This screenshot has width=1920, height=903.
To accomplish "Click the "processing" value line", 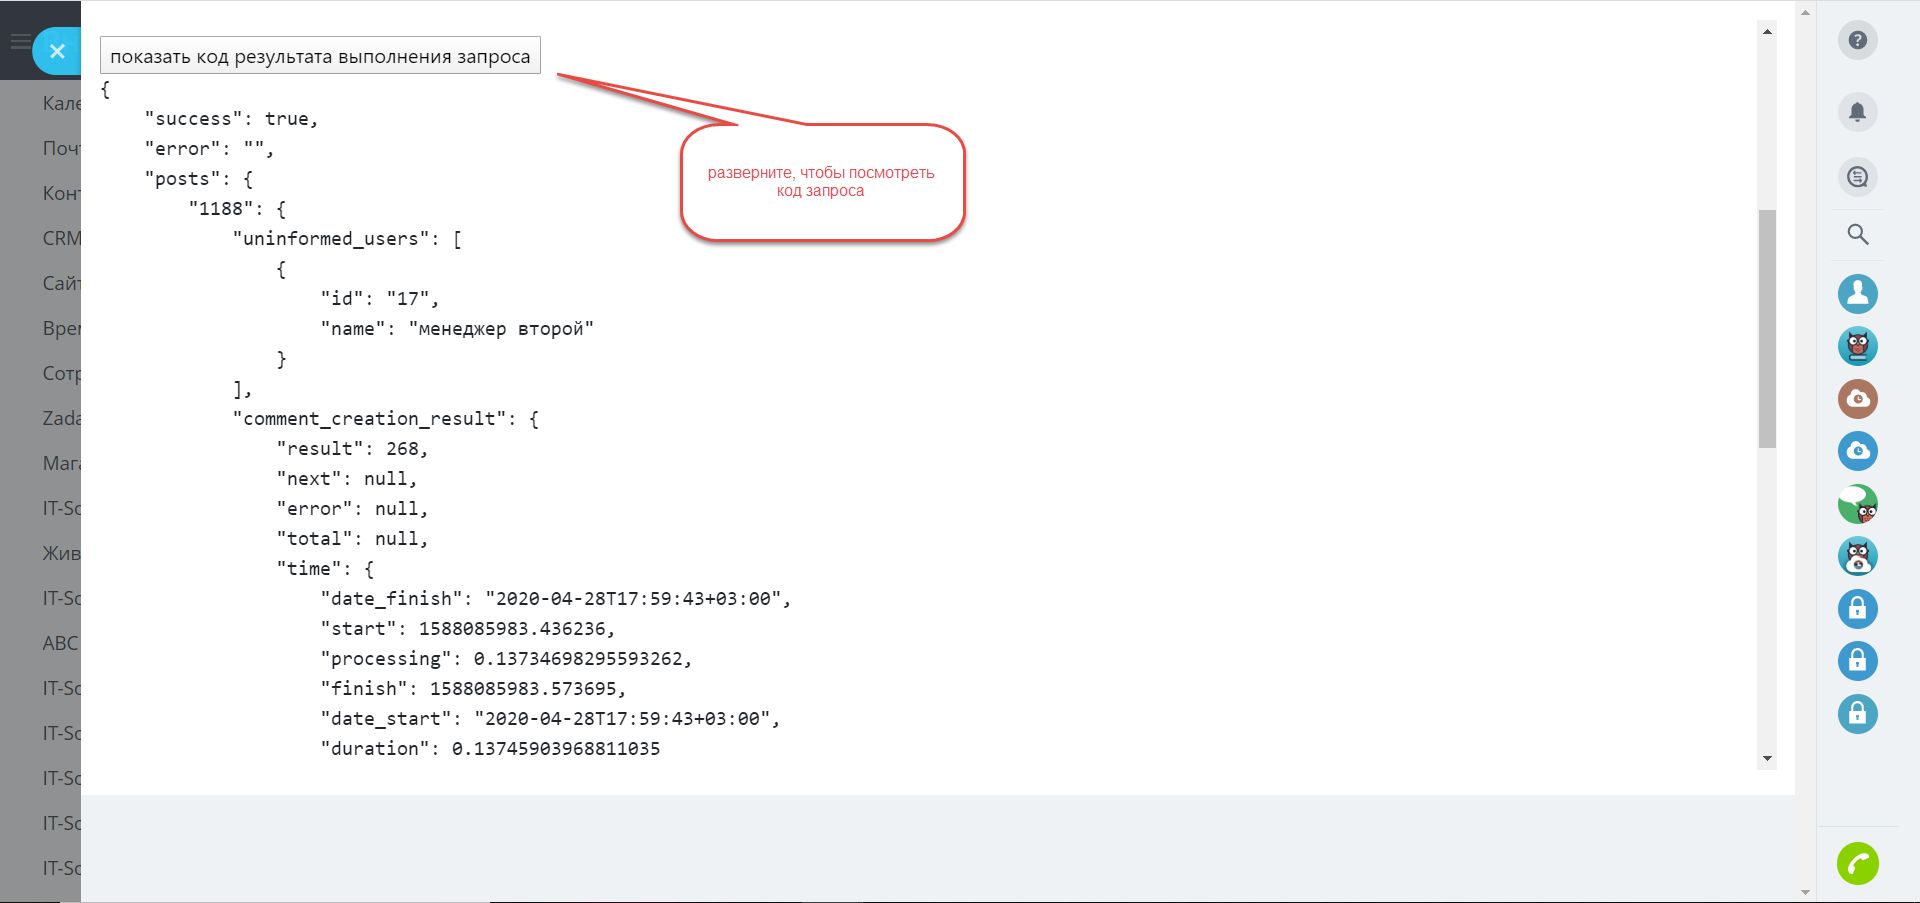I will tap(506, 659).
